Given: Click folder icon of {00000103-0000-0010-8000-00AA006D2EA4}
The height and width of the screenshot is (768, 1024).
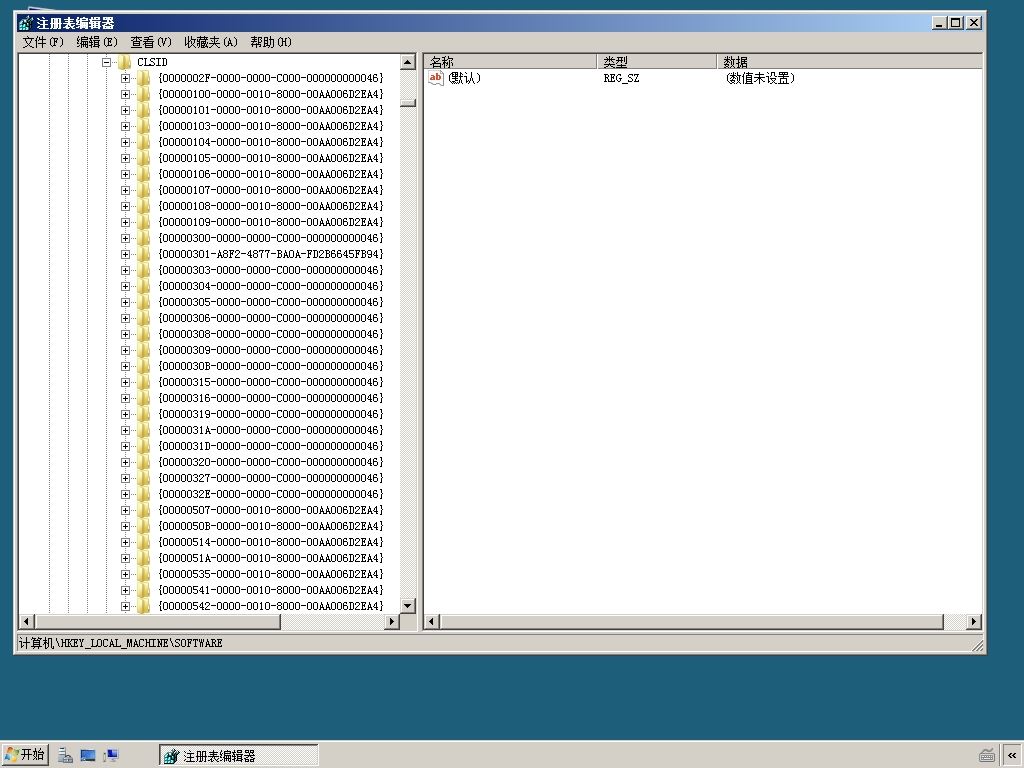Looking at the screenshot, I should pyautogui.click(x=144, y=126).
